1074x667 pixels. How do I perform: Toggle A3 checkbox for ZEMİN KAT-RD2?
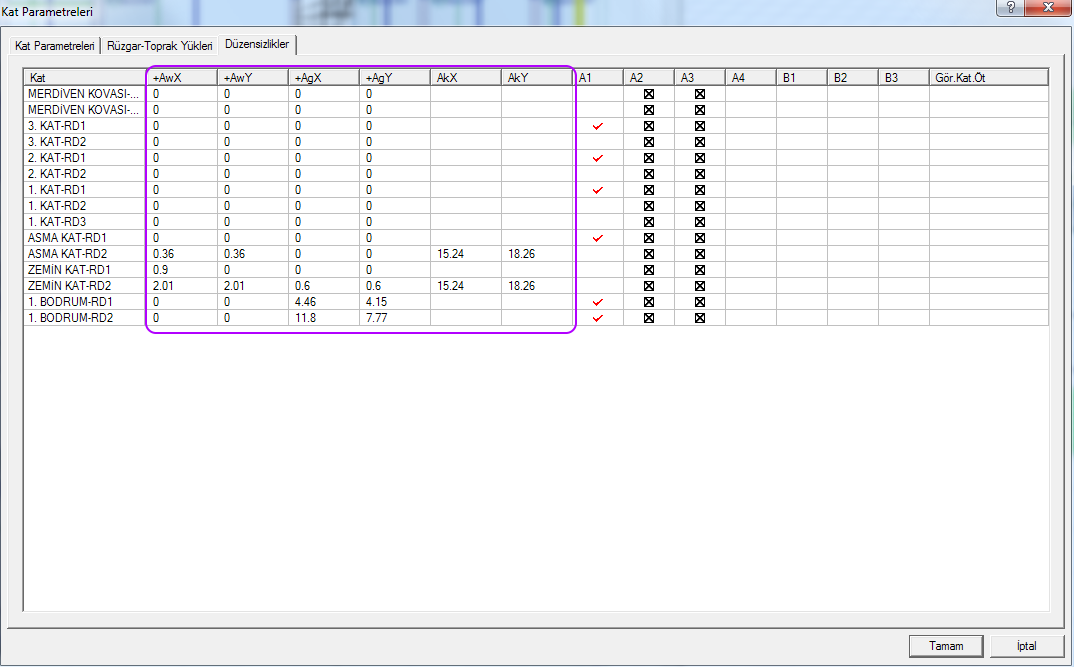click(x=700, y=286)
